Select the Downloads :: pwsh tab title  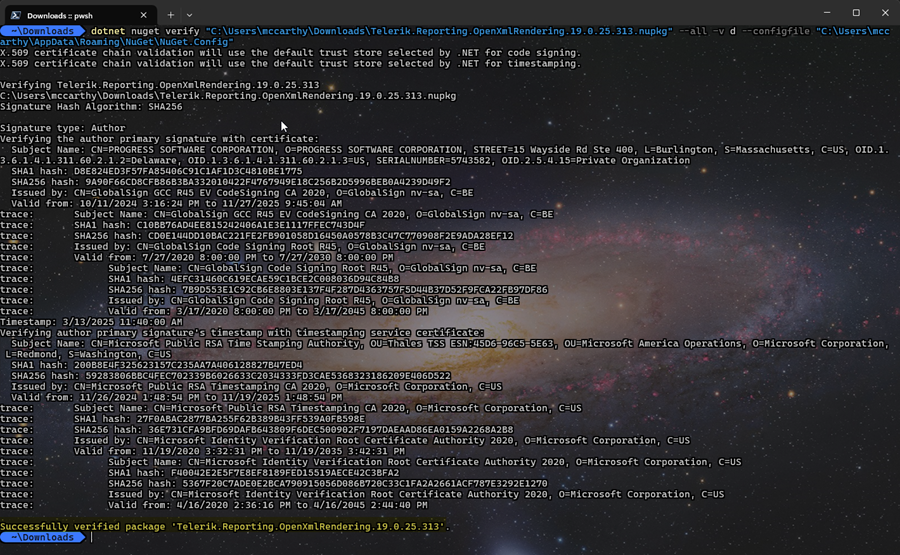click(x=60, y=15)
